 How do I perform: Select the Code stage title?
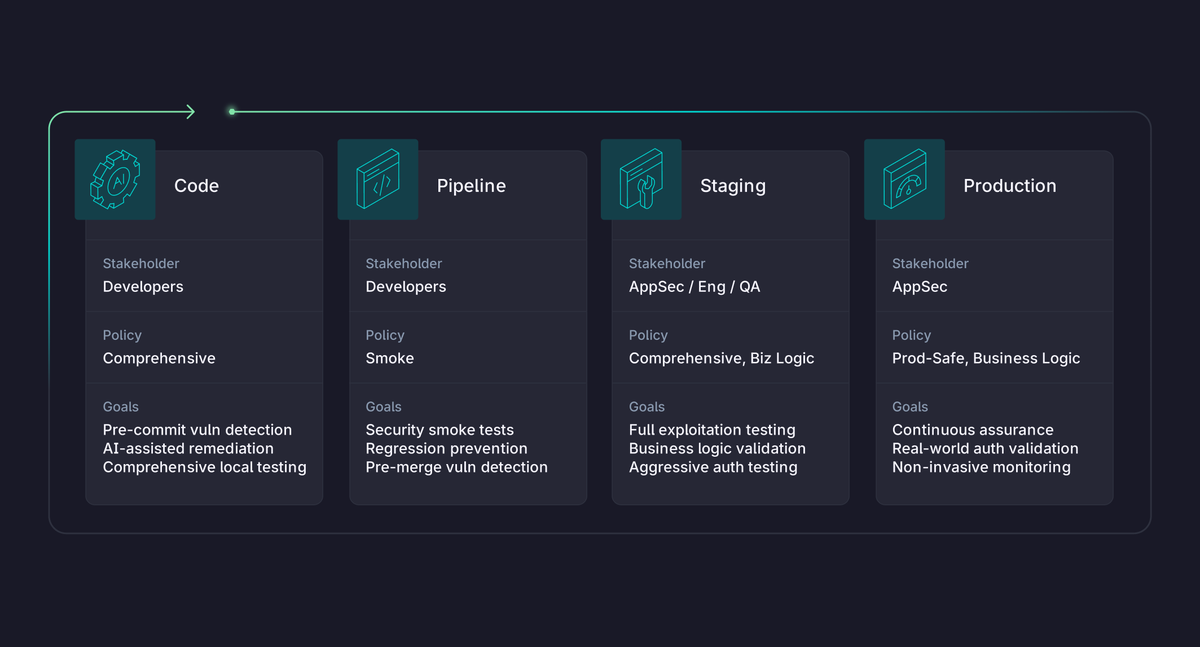coord(196,186)
